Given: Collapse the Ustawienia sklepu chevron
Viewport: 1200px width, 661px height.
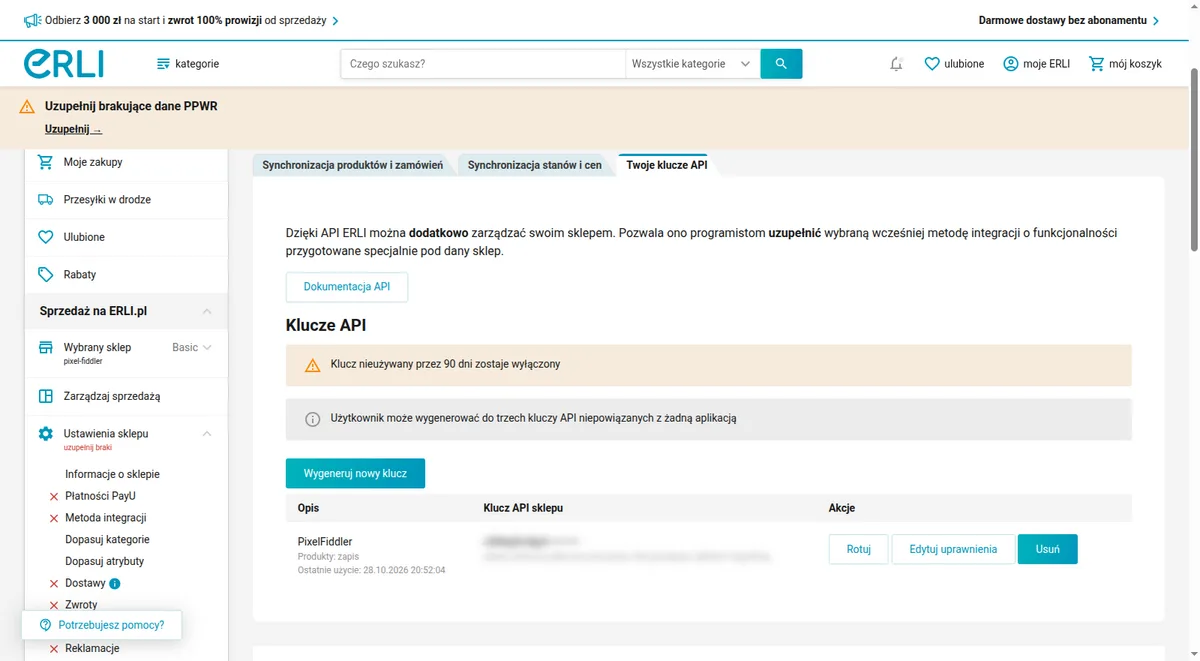Looking at the screenshot, I should point(207,434).
